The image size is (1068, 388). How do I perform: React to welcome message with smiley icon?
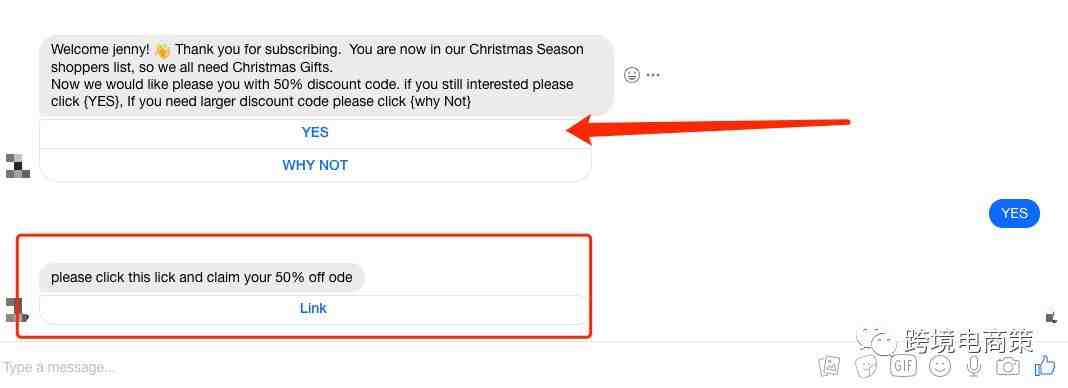click(632, 75)
